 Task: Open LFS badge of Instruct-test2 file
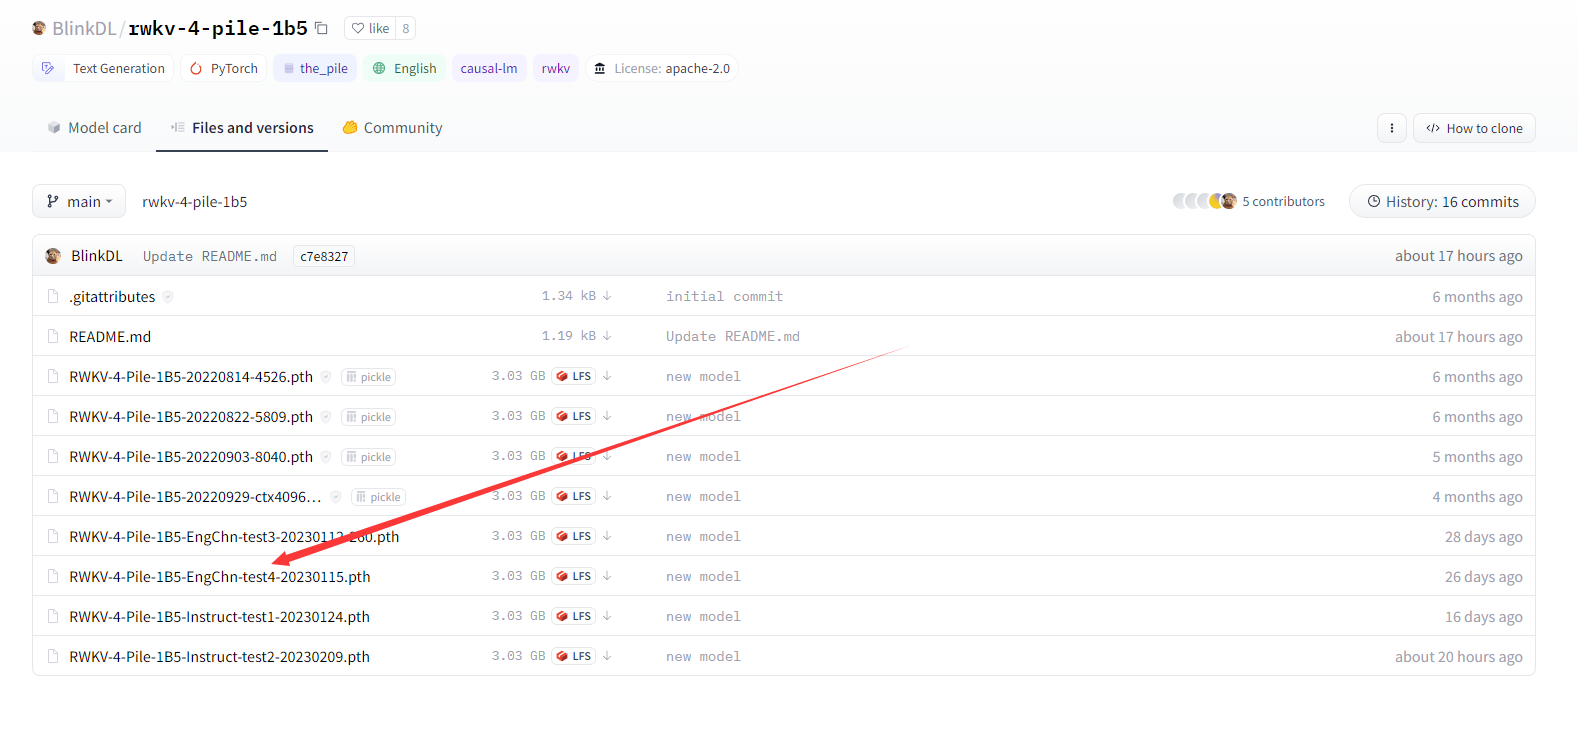point(574,656)
